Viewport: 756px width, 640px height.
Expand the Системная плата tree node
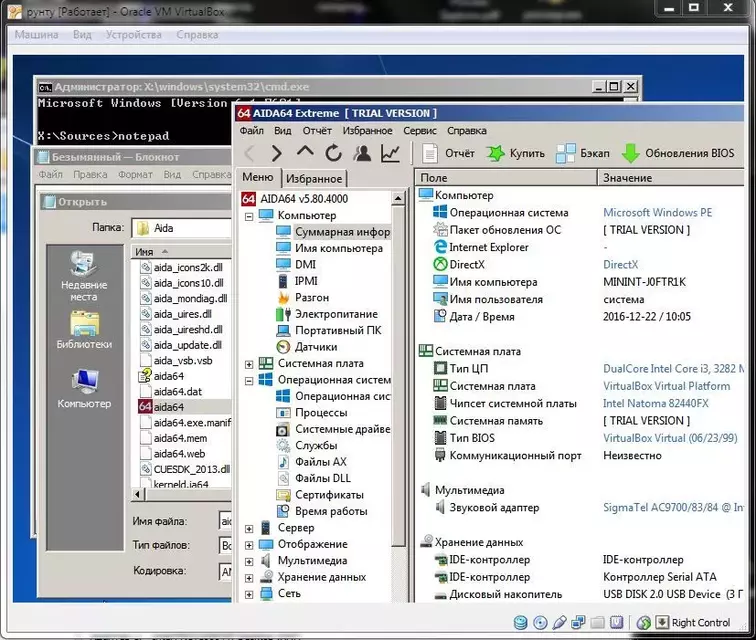[x=249, y=364]
